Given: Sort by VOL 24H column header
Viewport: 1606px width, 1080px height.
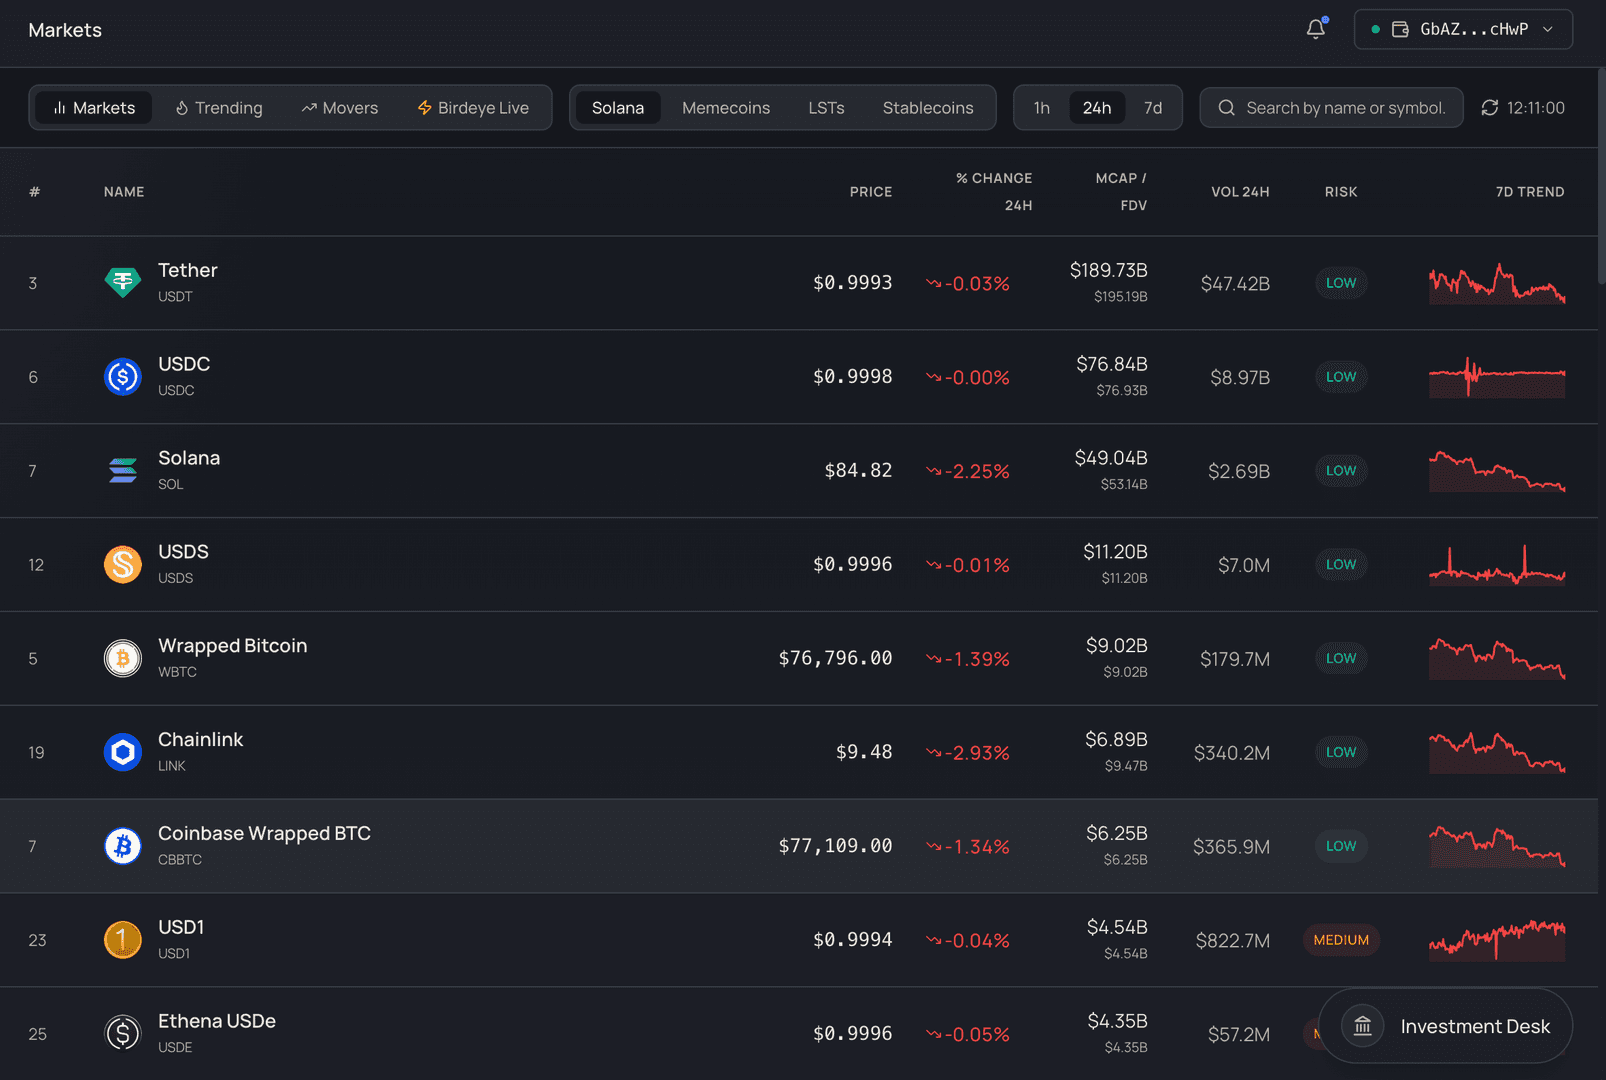Looking at the screenshot, I should (1240, 192).
